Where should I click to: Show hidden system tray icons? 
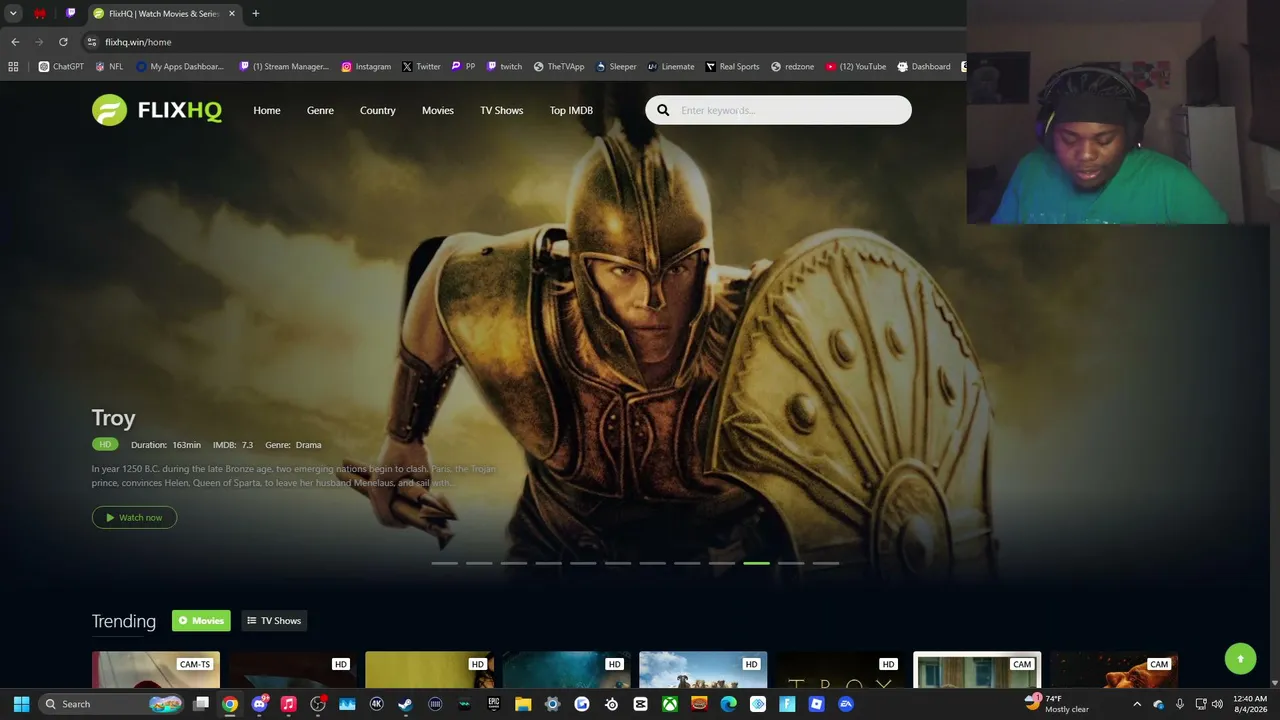click(1136, 704)
